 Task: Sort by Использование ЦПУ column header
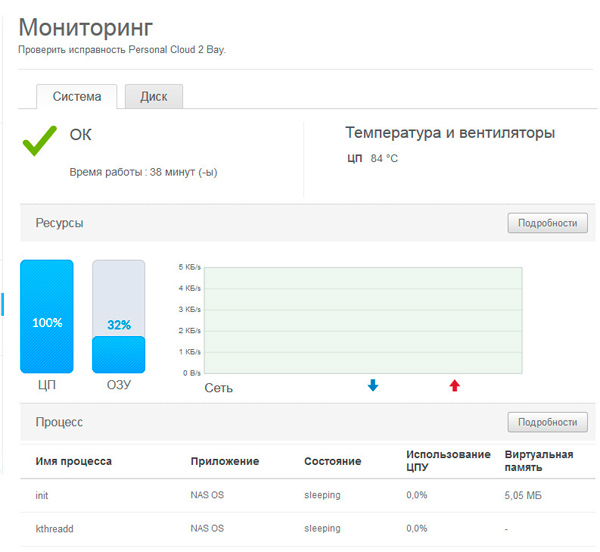click(447, 461)
